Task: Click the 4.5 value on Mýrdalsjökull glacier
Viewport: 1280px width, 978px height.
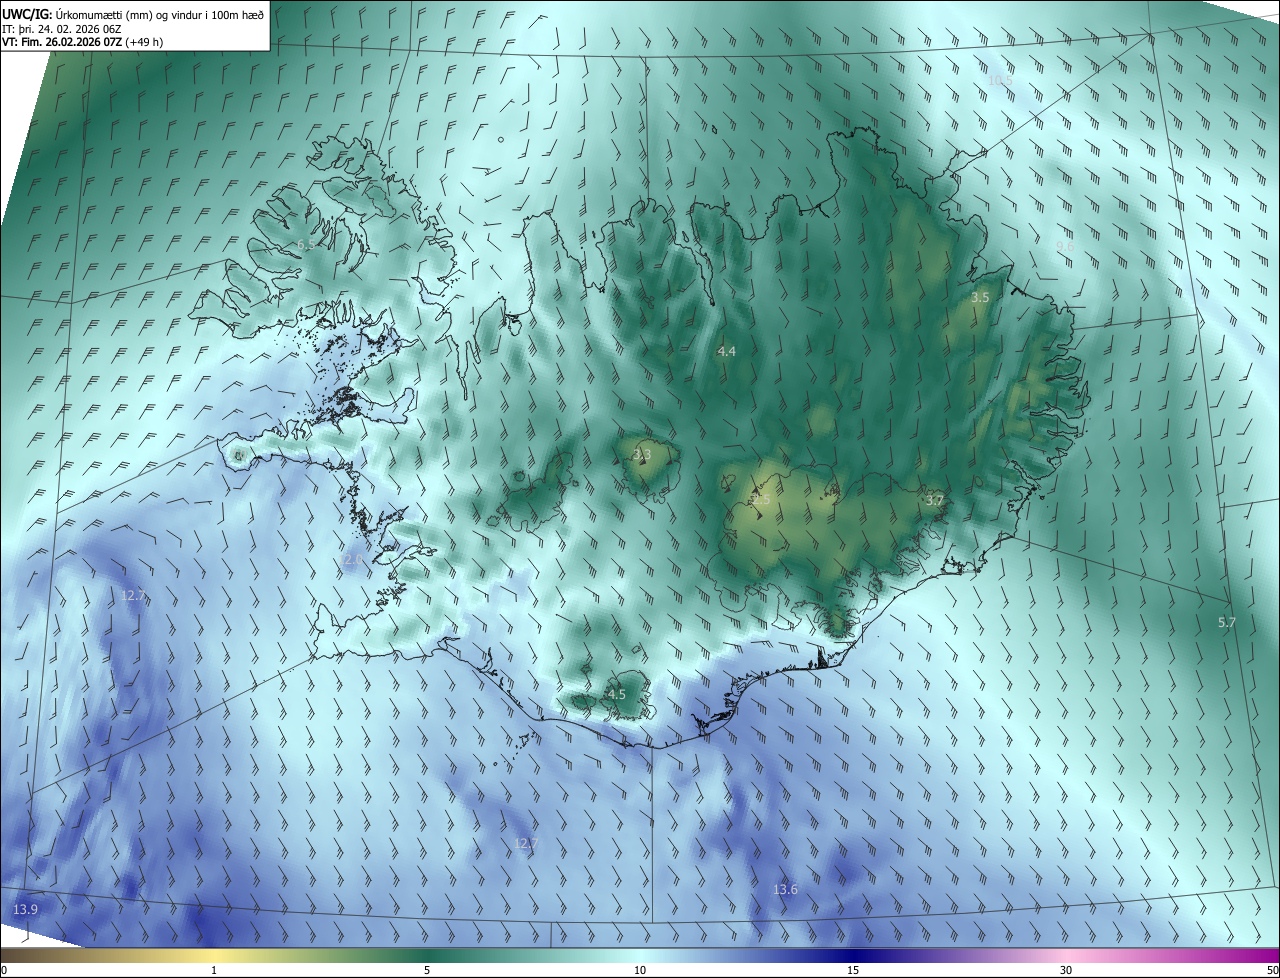Action: click(617, 694)
